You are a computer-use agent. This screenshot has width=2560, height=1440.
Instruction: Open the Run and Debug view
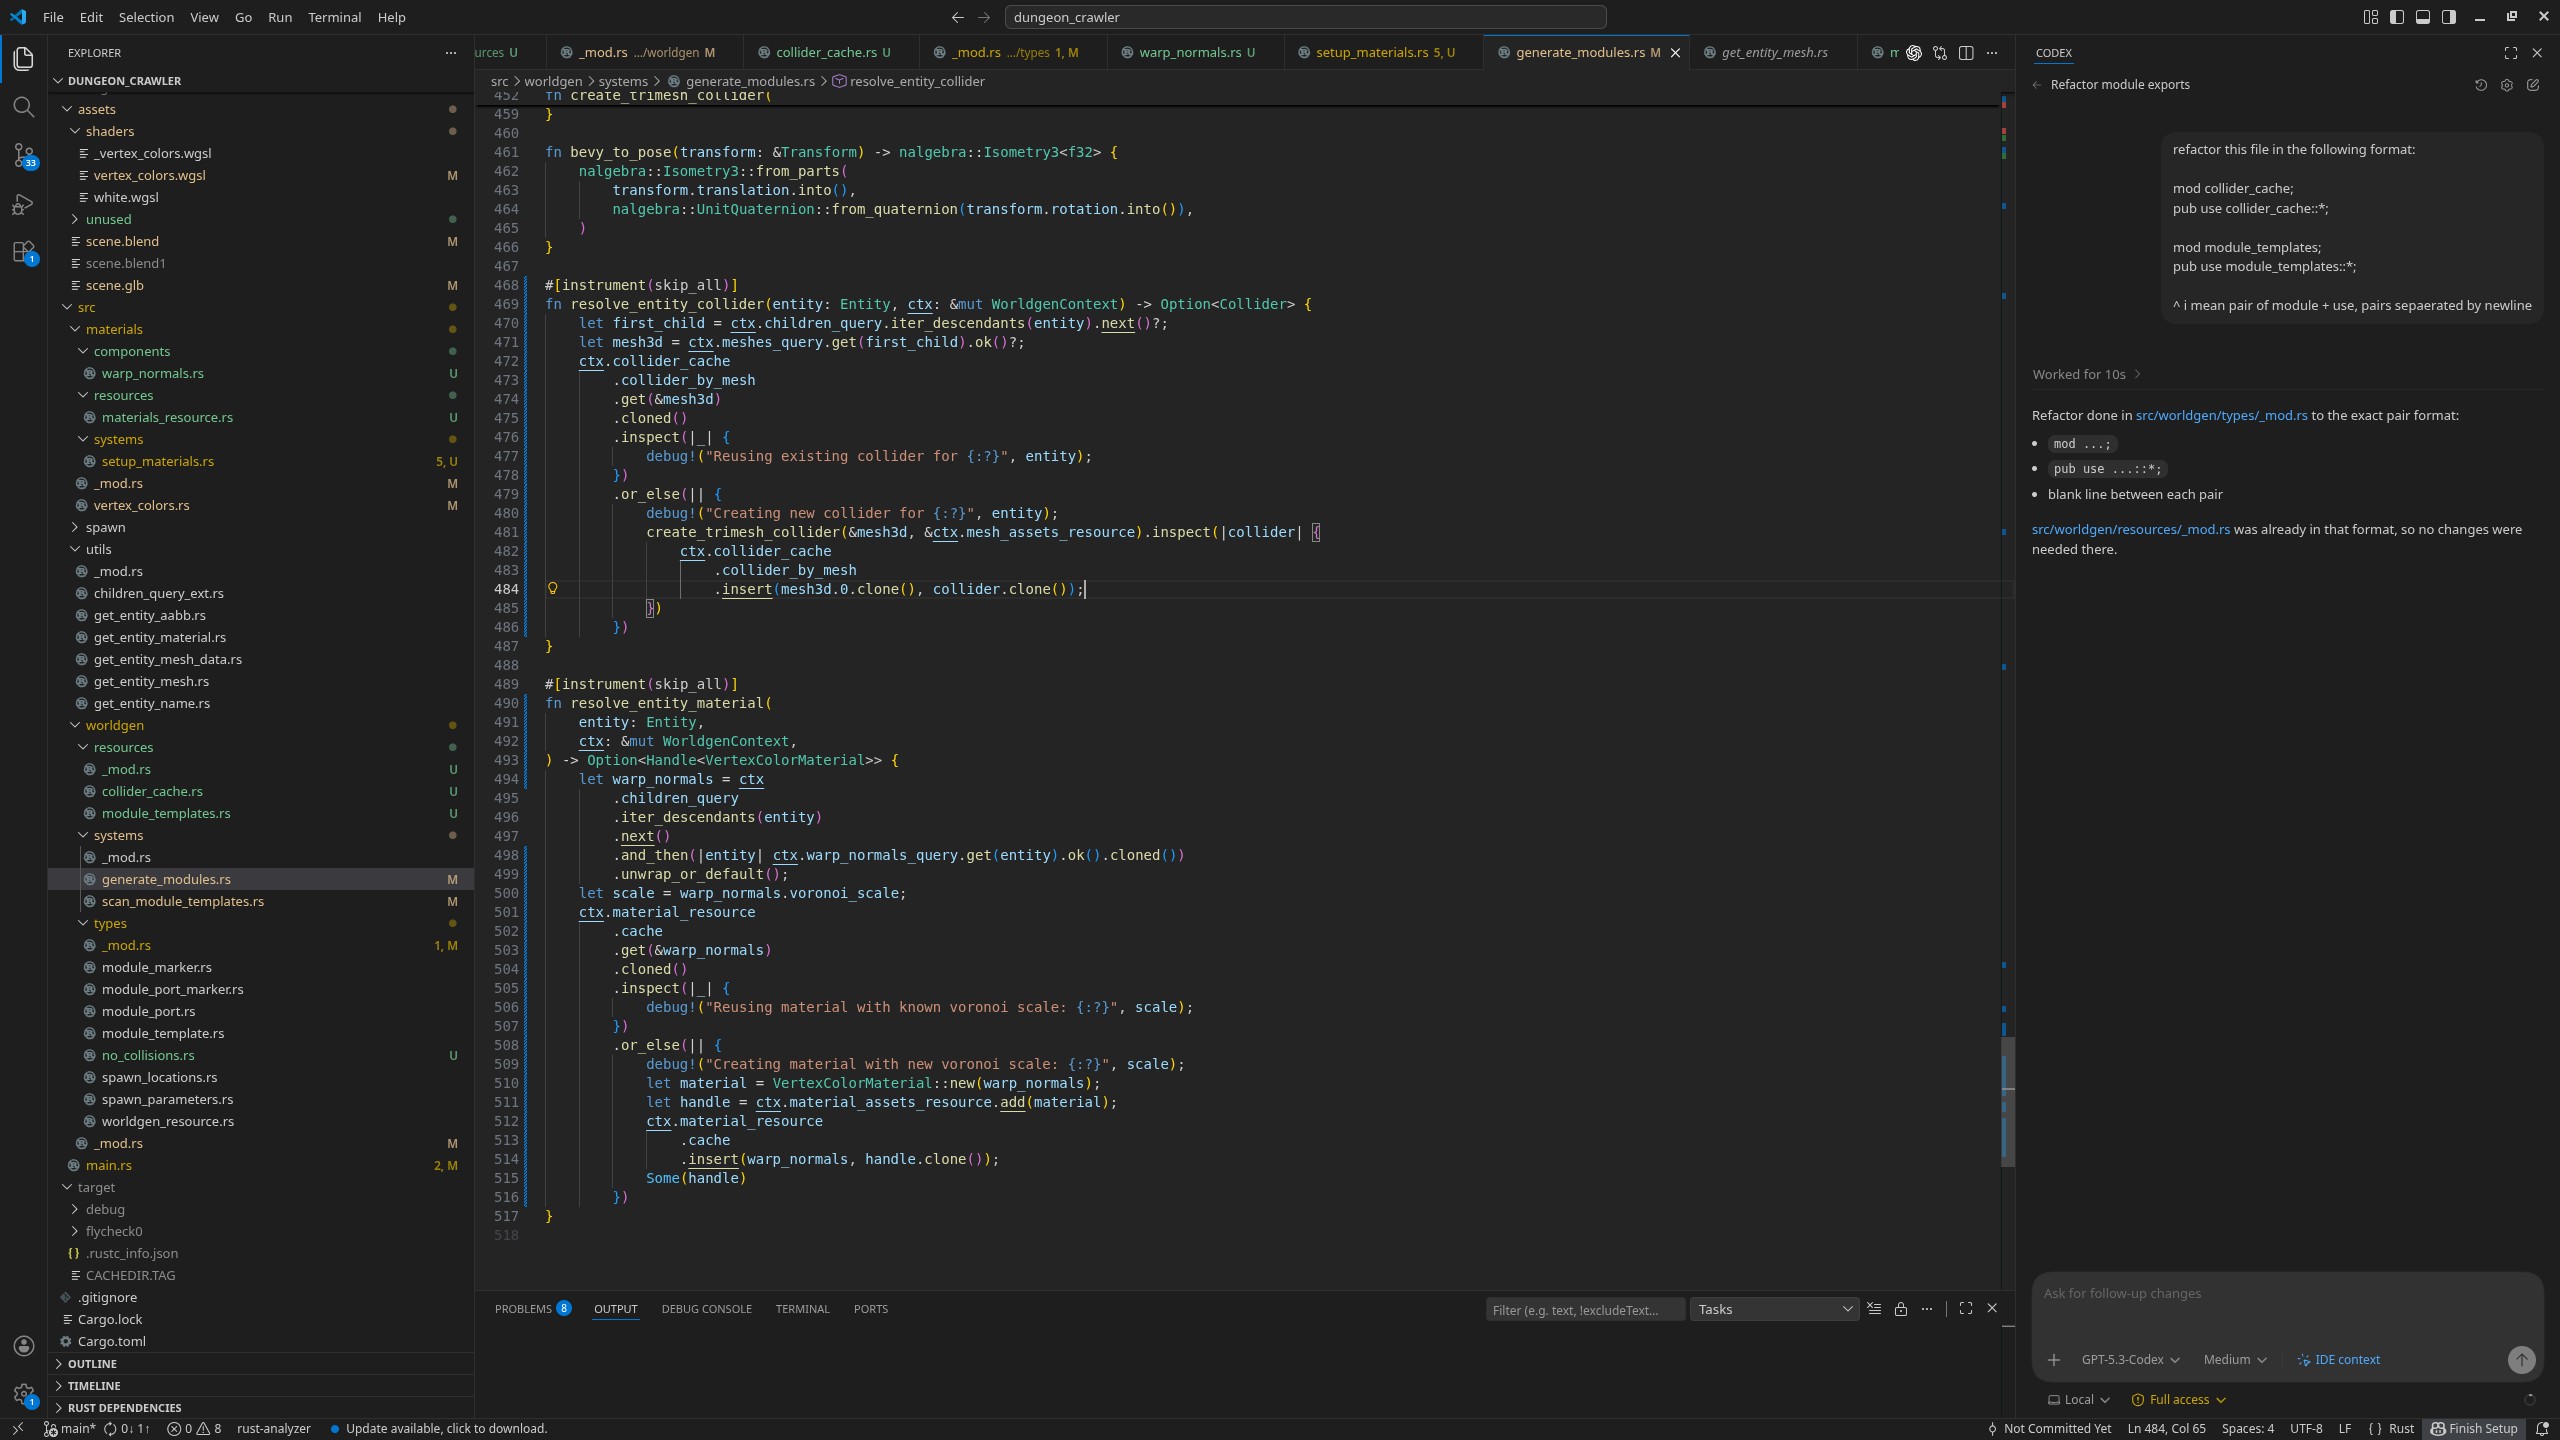tap(23, 204)
